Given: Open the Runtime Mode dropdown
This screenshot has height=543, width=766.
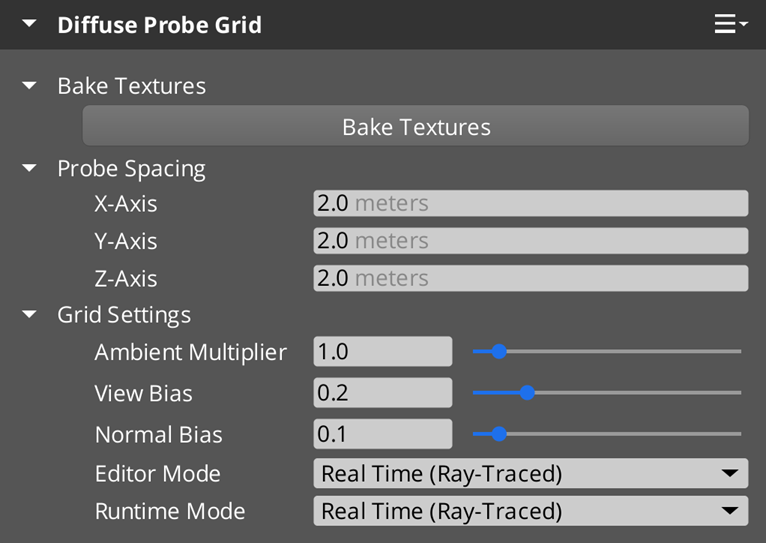Looking at the screenshot, I should 530,511.
